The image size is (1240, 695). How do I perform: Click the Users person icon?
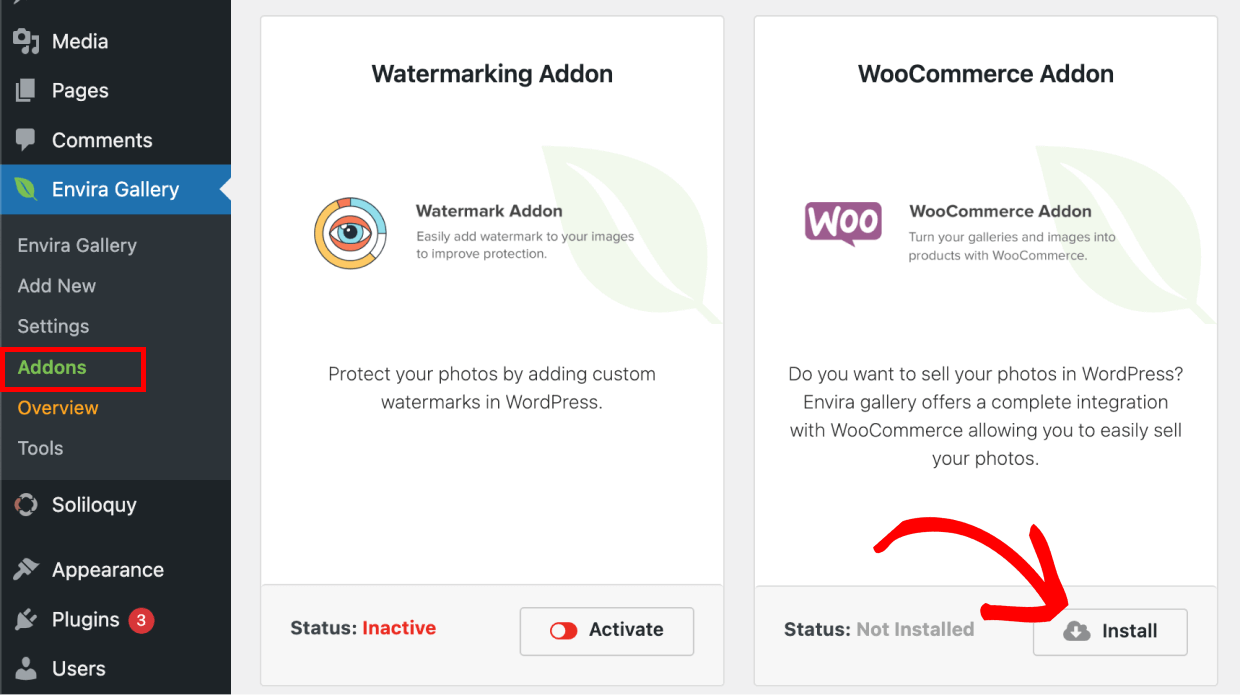[26, 668]
